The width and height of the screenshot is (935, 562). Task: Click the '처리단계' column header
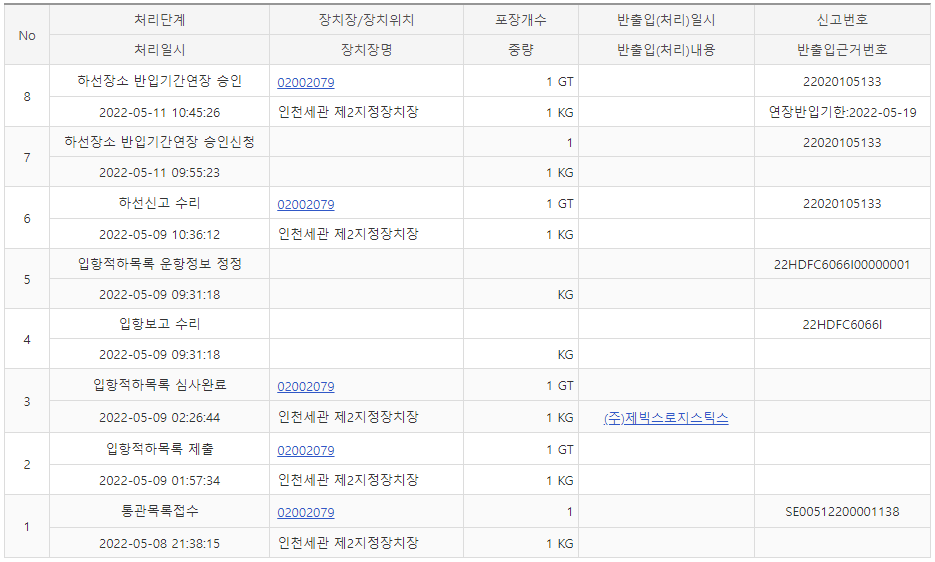coord(159,20)
